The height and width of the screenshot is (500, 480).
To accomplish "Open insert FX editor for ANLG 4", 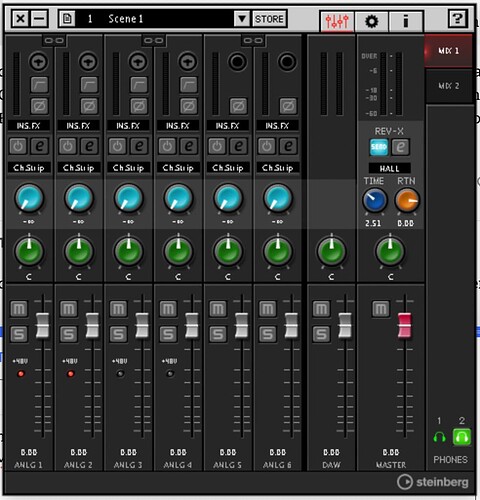I will point(188,146).
